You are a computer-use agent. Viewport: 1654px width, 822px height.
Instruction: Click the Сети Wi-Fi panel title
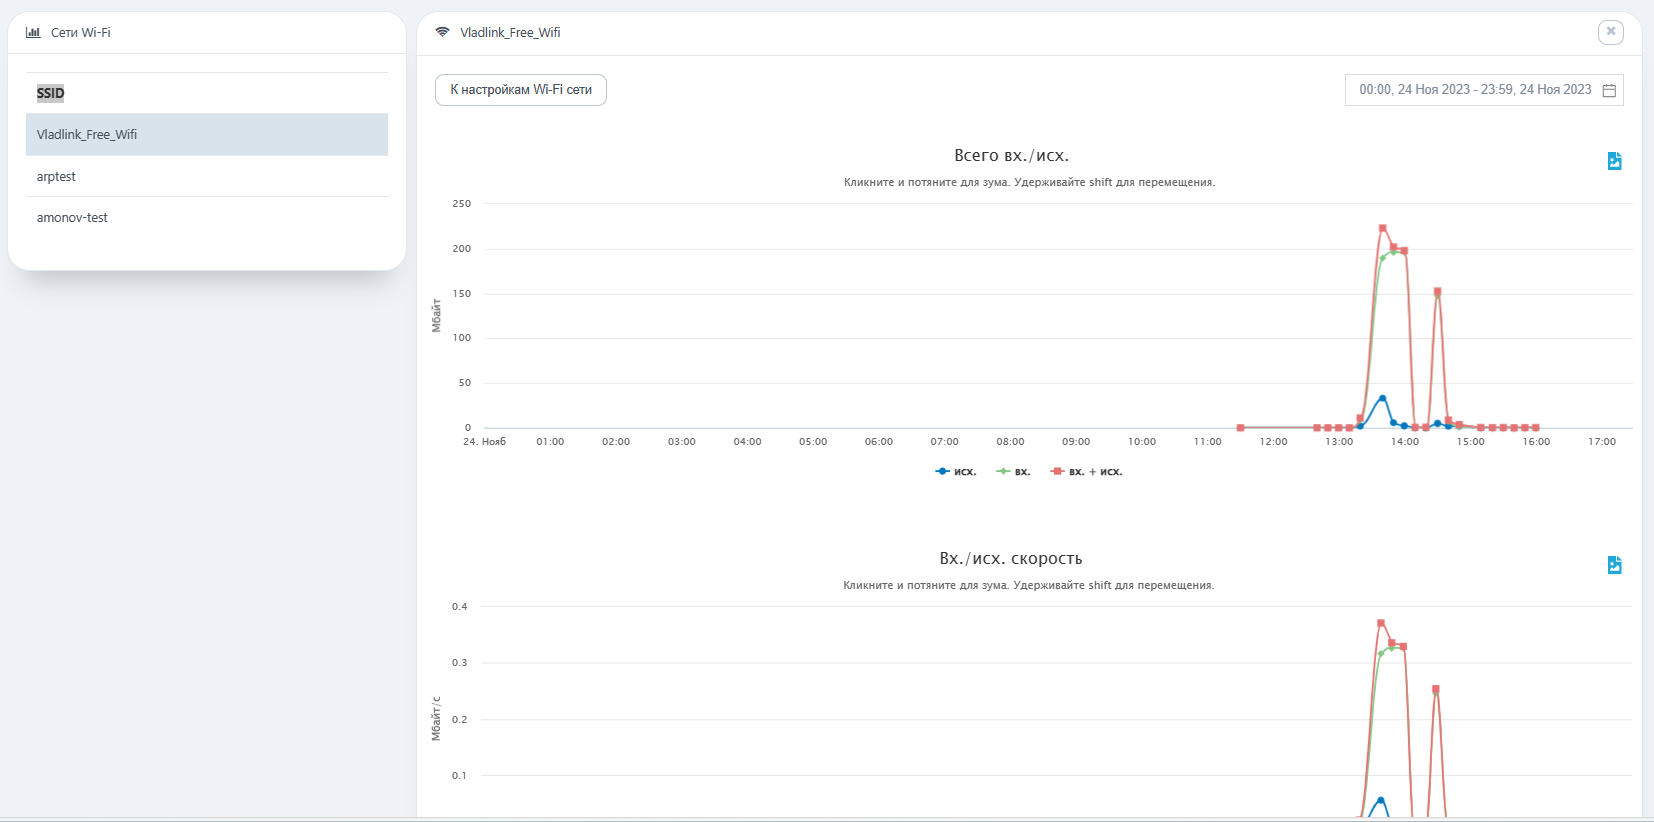tap(81, 32)
